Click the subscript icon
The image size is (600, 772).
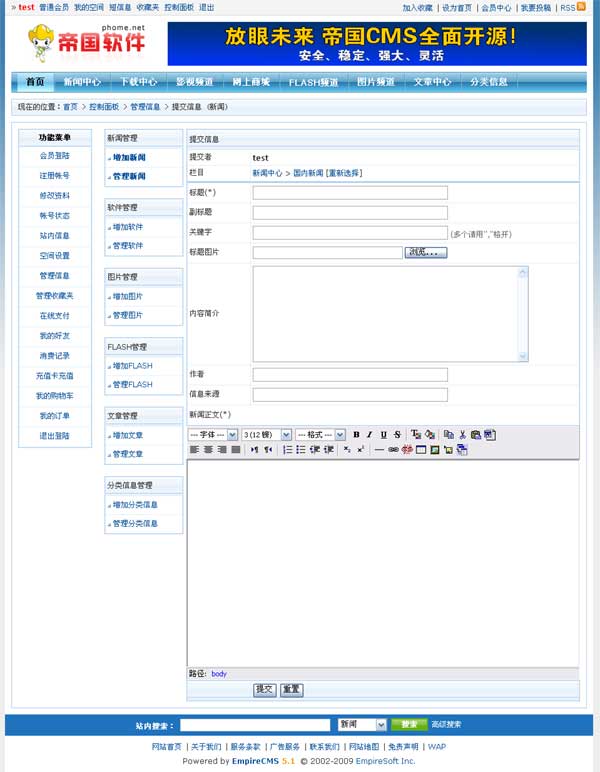coord(346,450)
